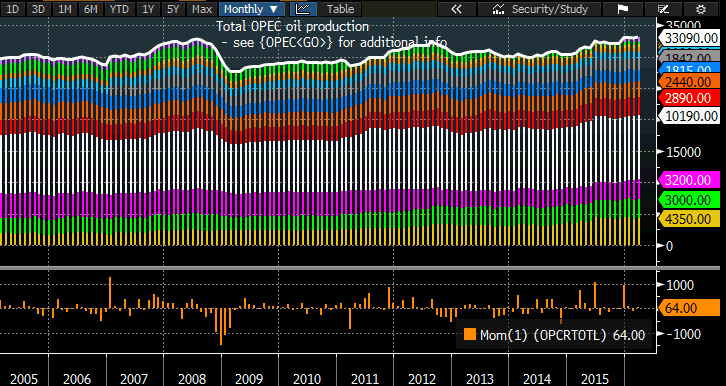Select the 3D time range
This screenshot has height=386, width=726.
38,8
